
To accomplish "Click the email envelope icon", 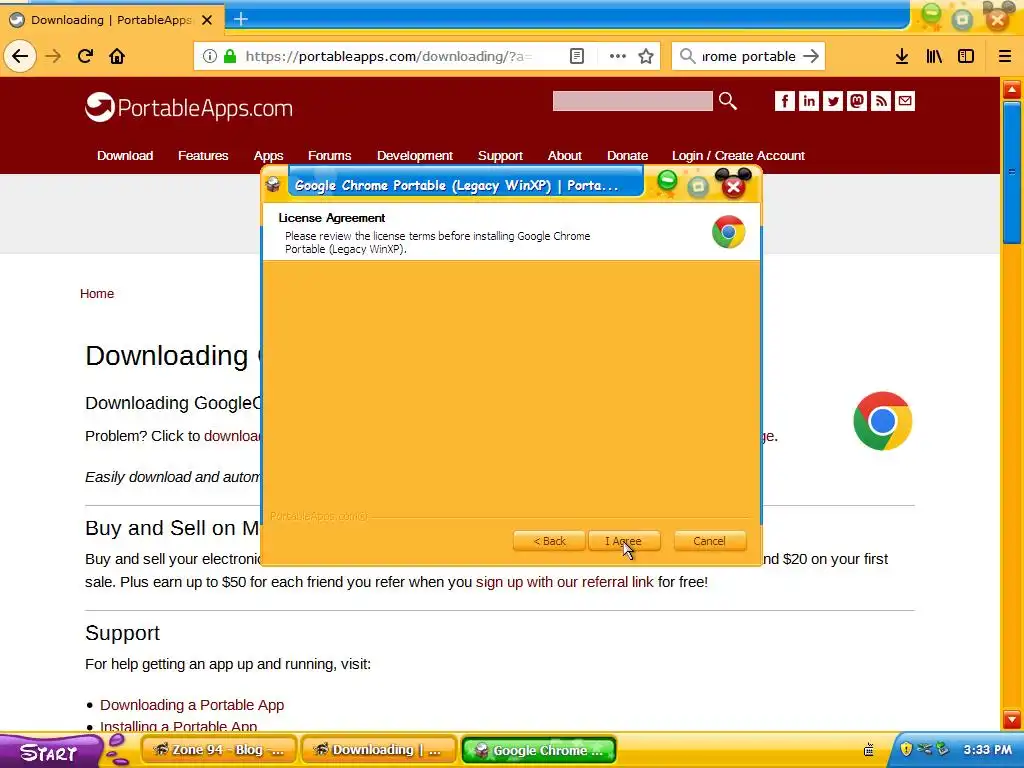I will 905,101.
